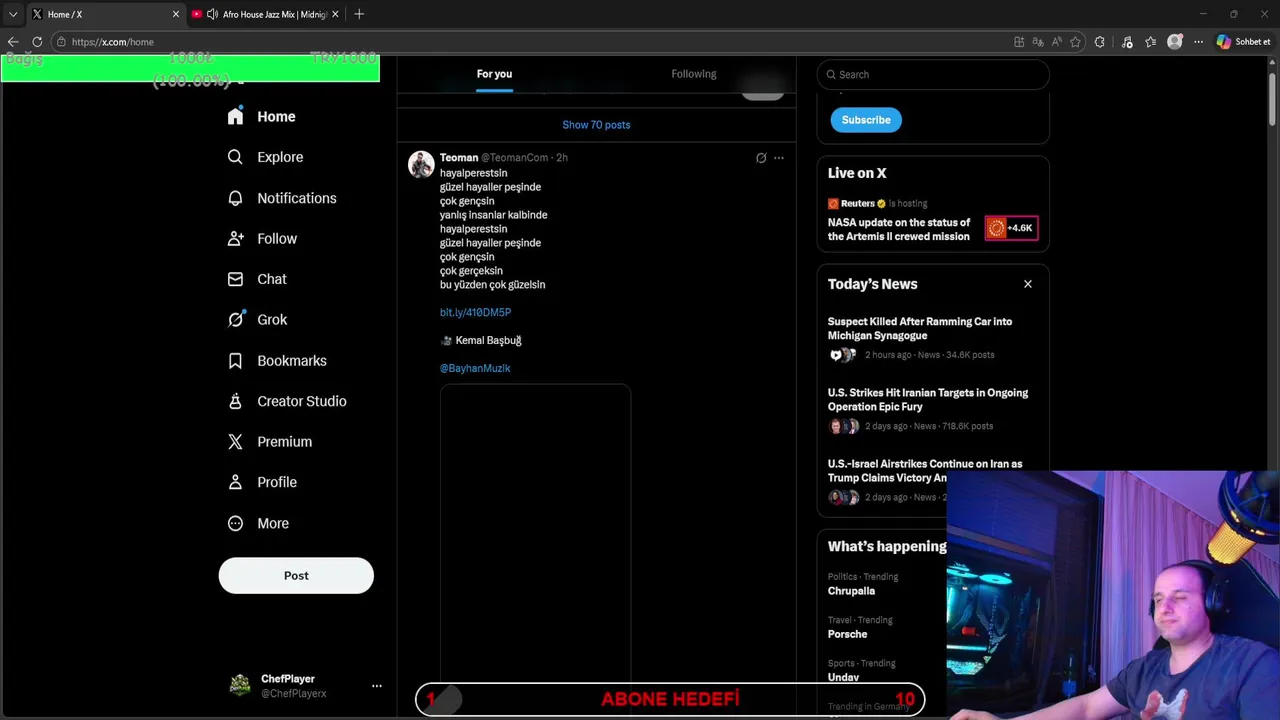Open the split screen apps icon in address bar
Screen dimensions: 1280x720
coord(1019,42)
